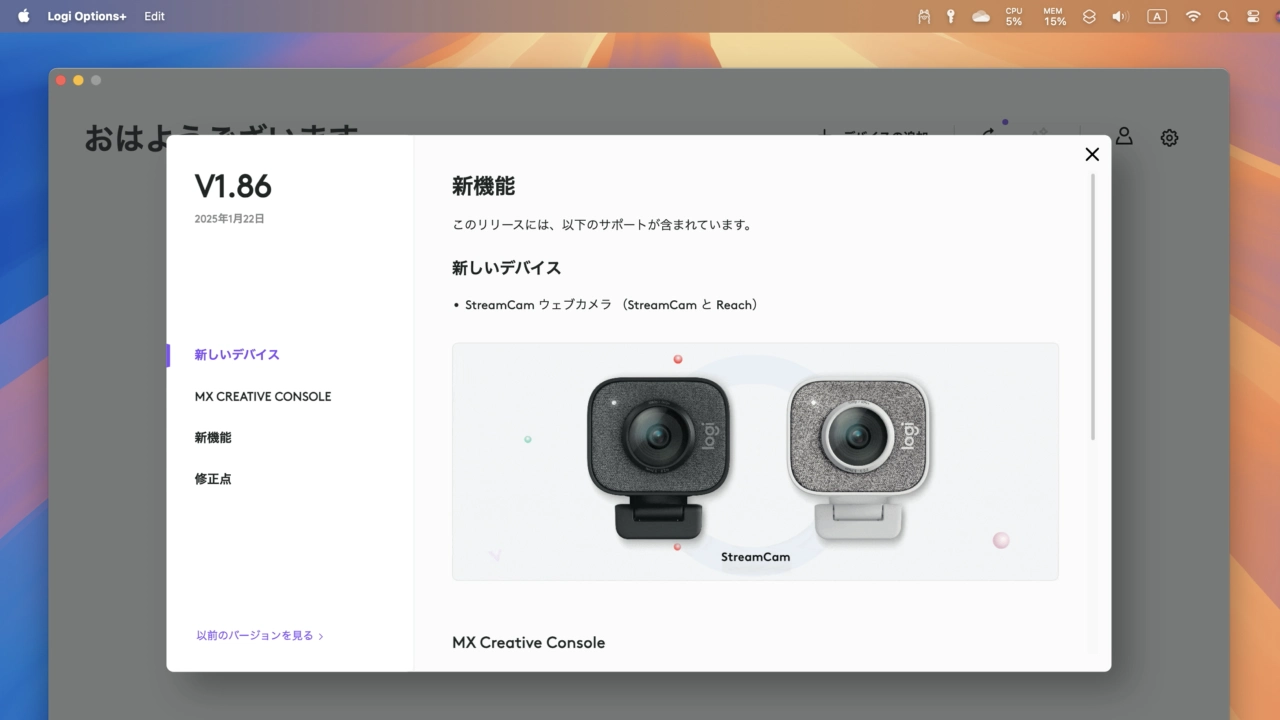Viewport: 1280px width, 720px height.
Task: Click the release notes vertical scrollbar
Action: tap(1093, 307)
